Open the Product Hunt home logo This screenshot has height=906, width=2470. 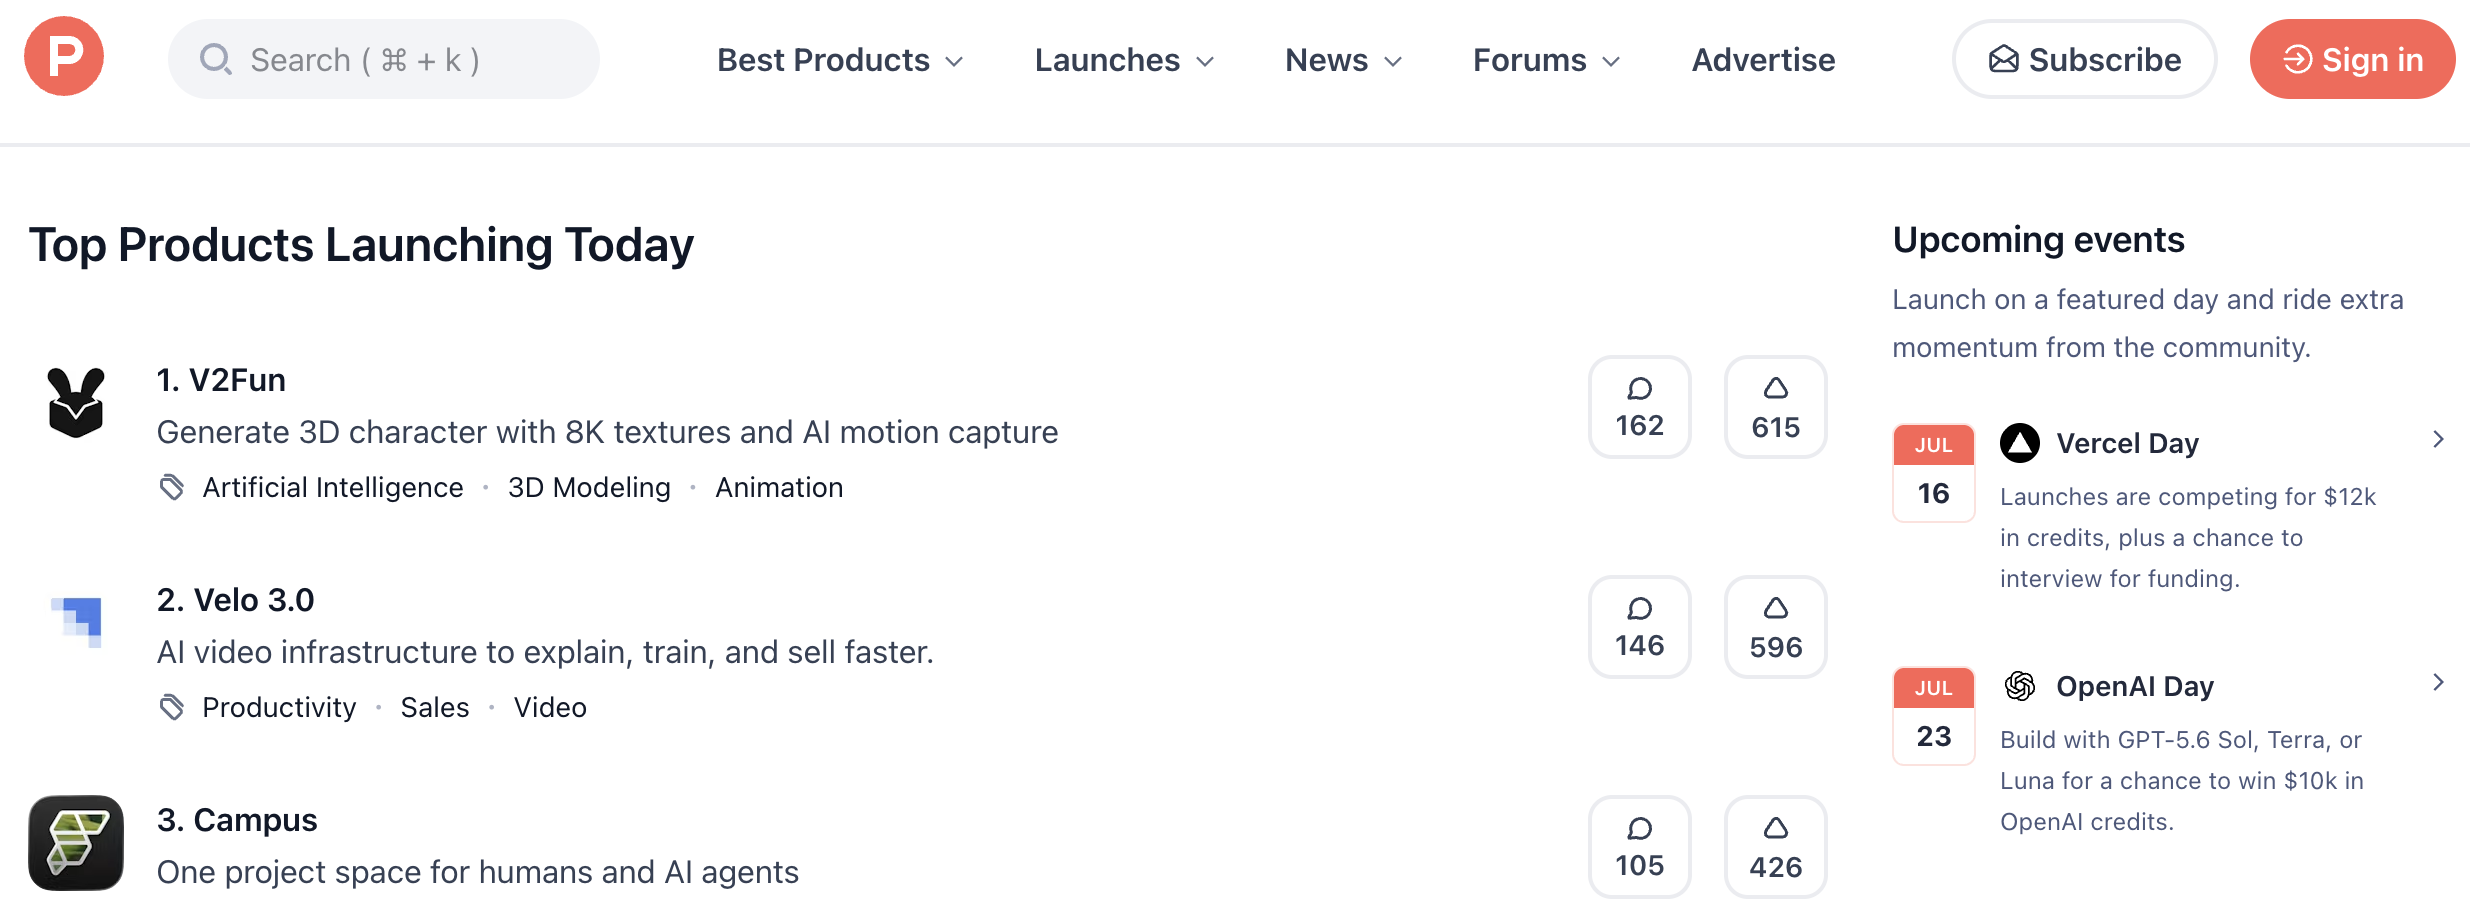point(64,56)
